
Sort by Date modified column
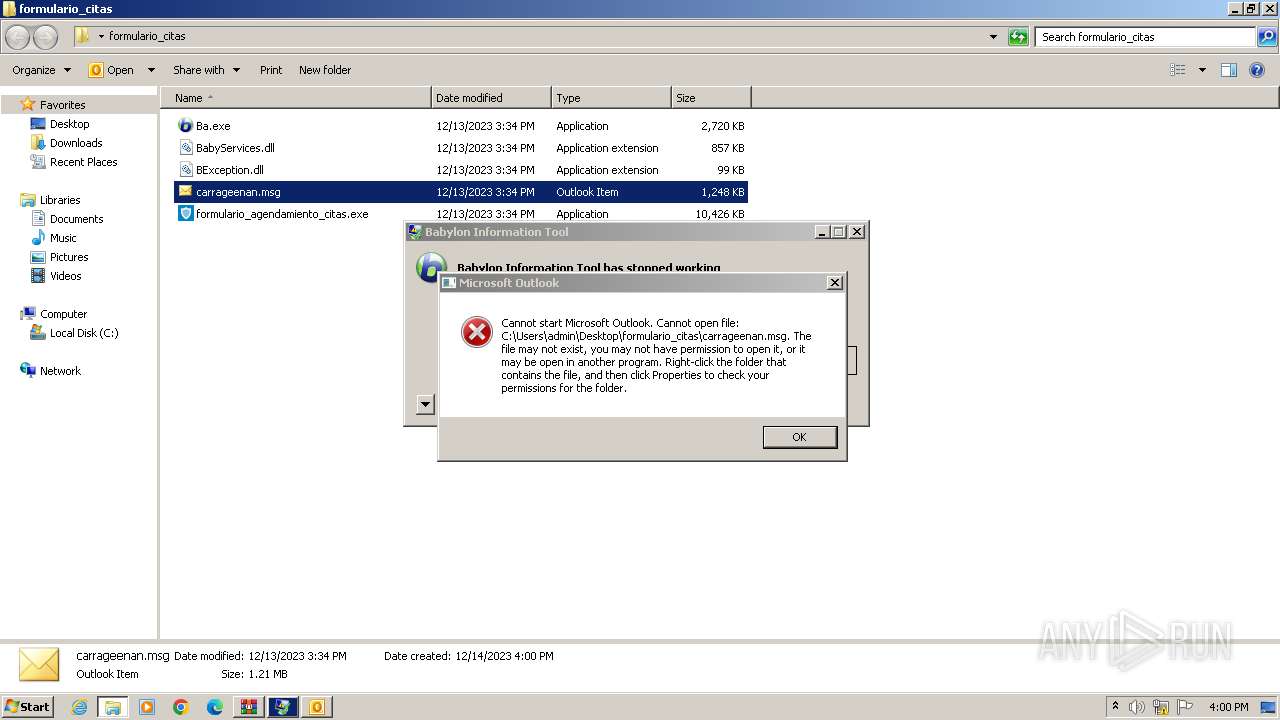491,98
